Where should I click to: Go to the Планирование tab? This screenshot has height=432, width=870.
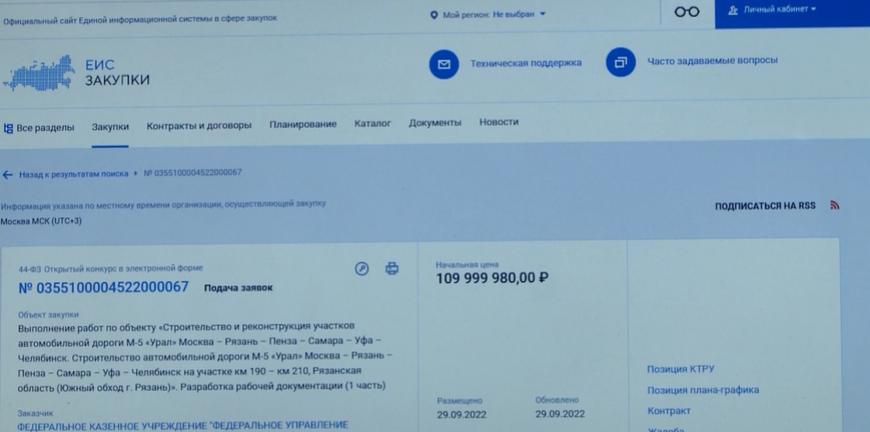coord(303,124)
